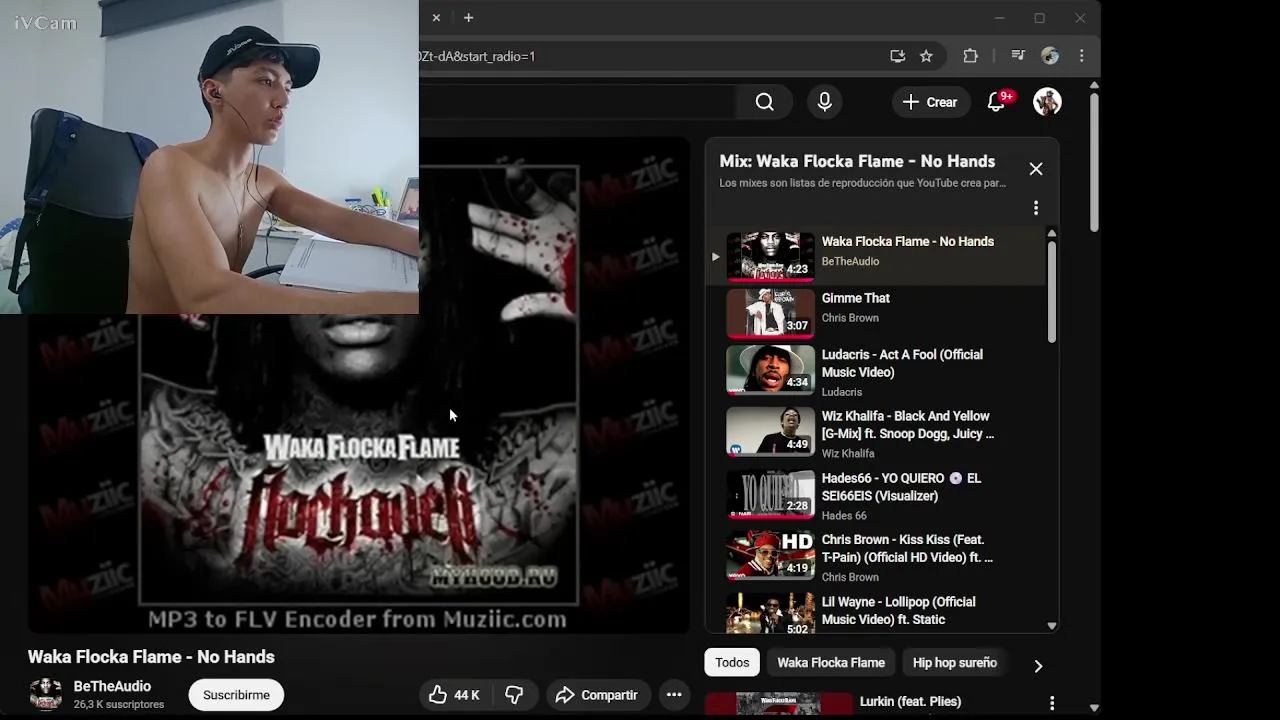The width and height of the screenshot is (1280, 720).
Task: Click the playlist scrollbar up arrow
Action: [1052, 233]
